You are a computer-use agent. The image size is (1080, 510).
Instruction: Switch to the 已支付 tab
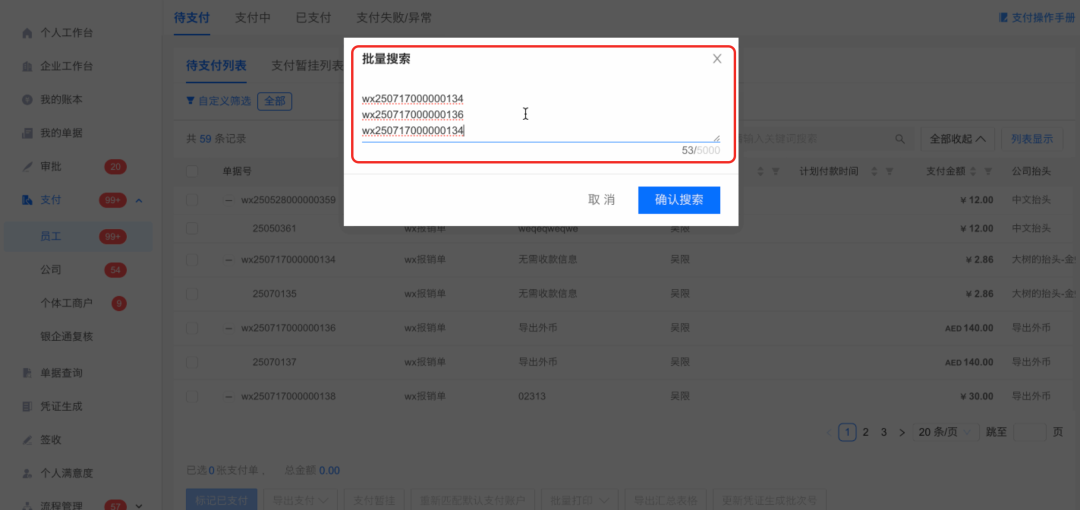[x=313, y=17]
